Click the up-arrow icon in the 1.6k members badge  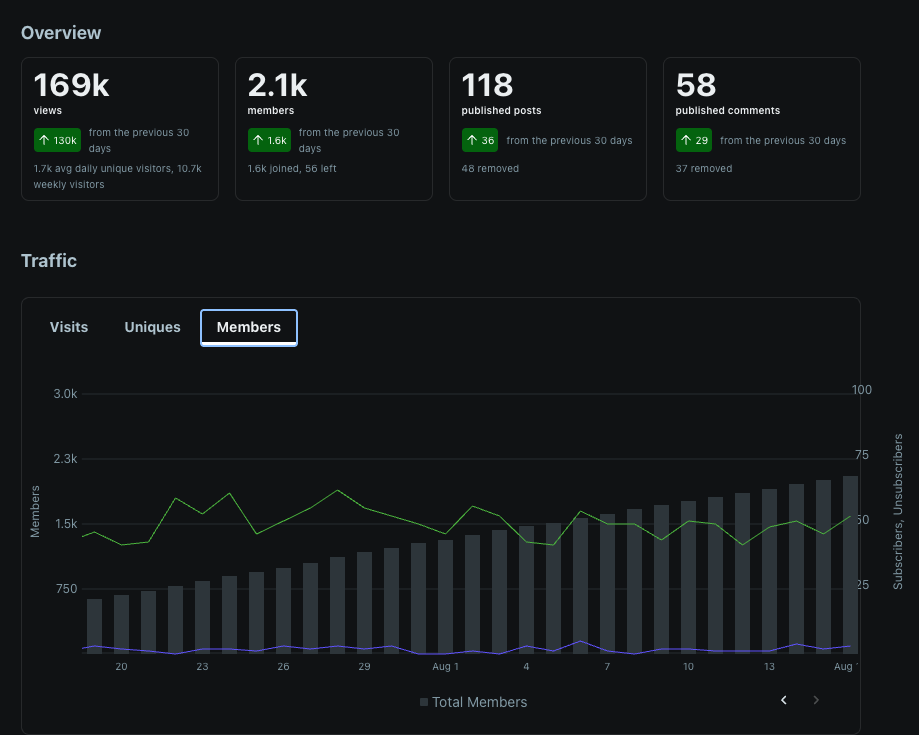pyautogui.click(x=258, y=140)
